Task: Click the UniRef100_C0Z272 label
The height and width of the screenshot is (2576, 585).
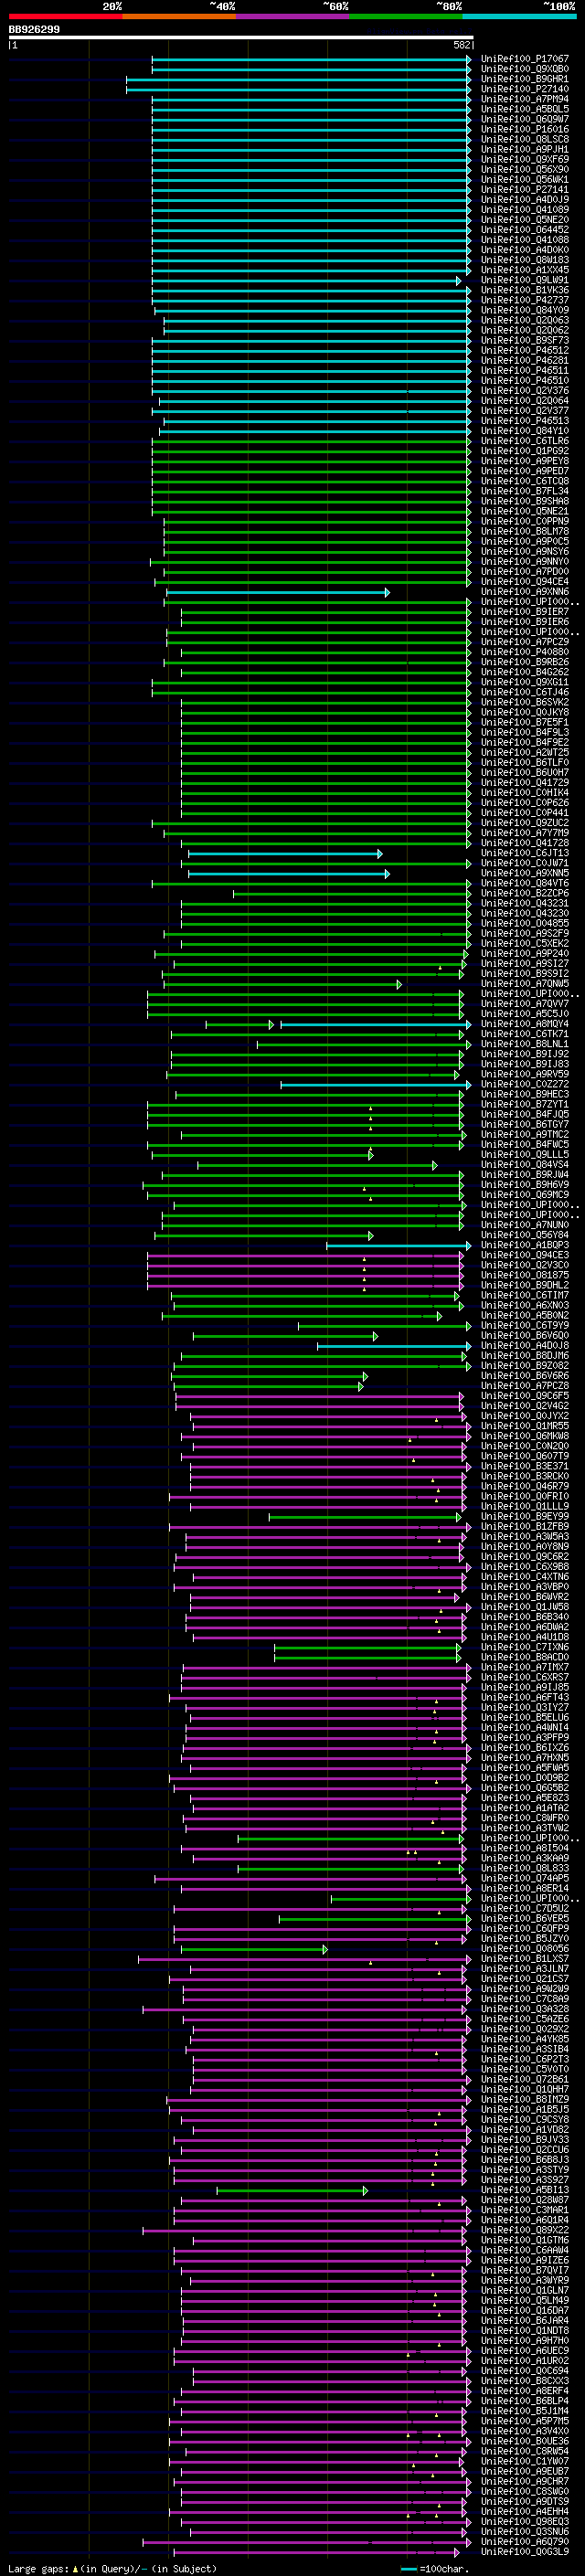Action: point(525,1084)
